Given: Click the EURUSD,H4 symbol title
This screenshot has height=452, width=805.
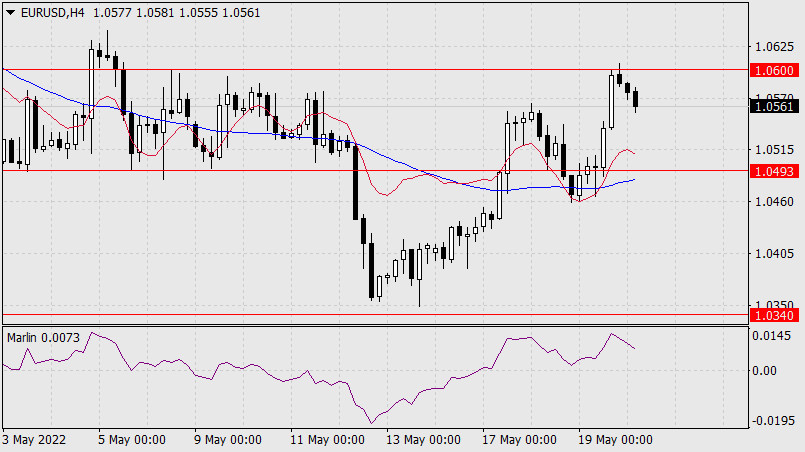Looking at the screenshot, I should point(52,13).
